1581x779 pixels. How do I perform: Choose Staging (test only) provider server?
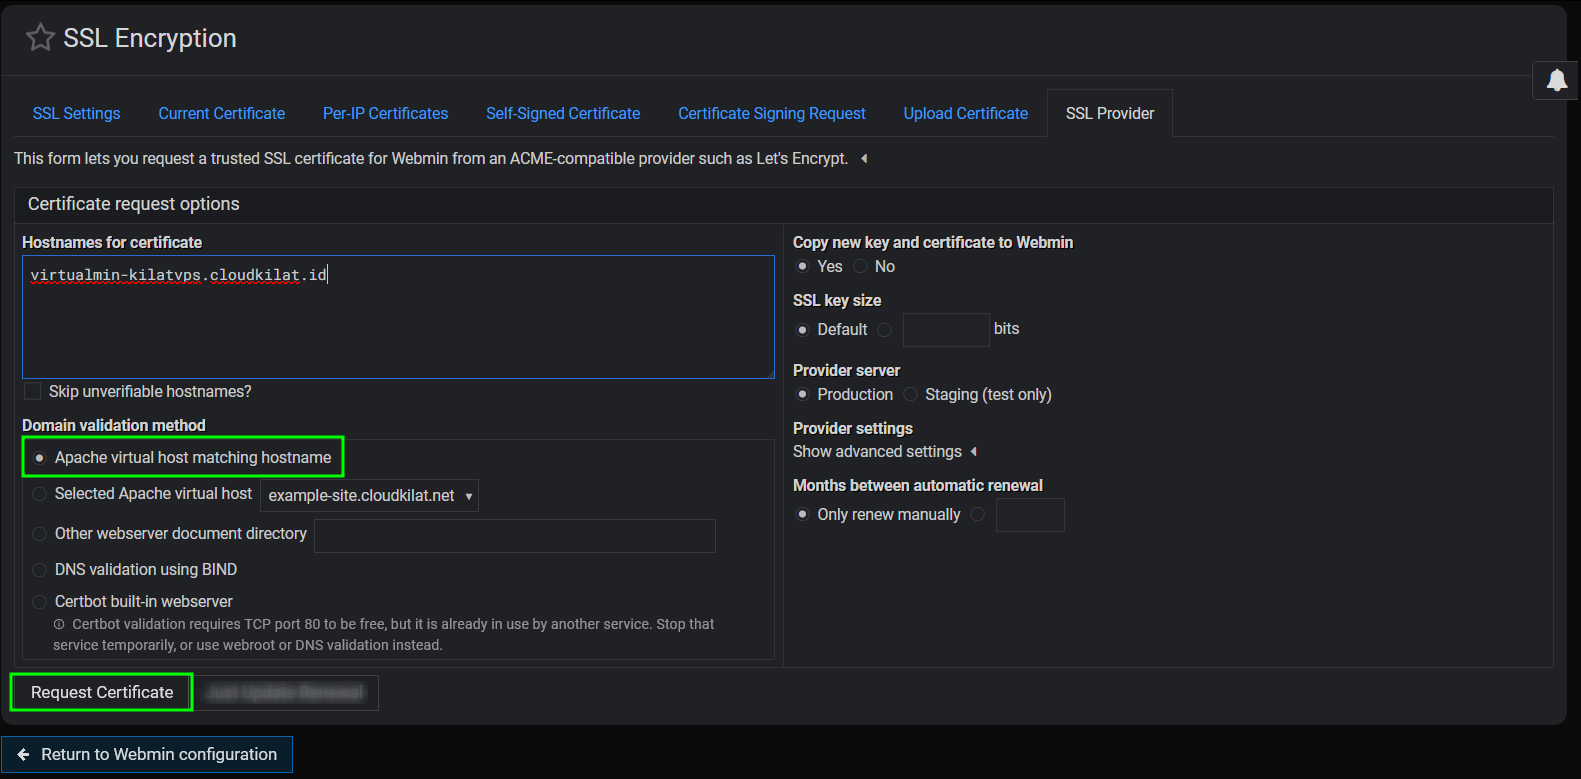pos(910,395)
